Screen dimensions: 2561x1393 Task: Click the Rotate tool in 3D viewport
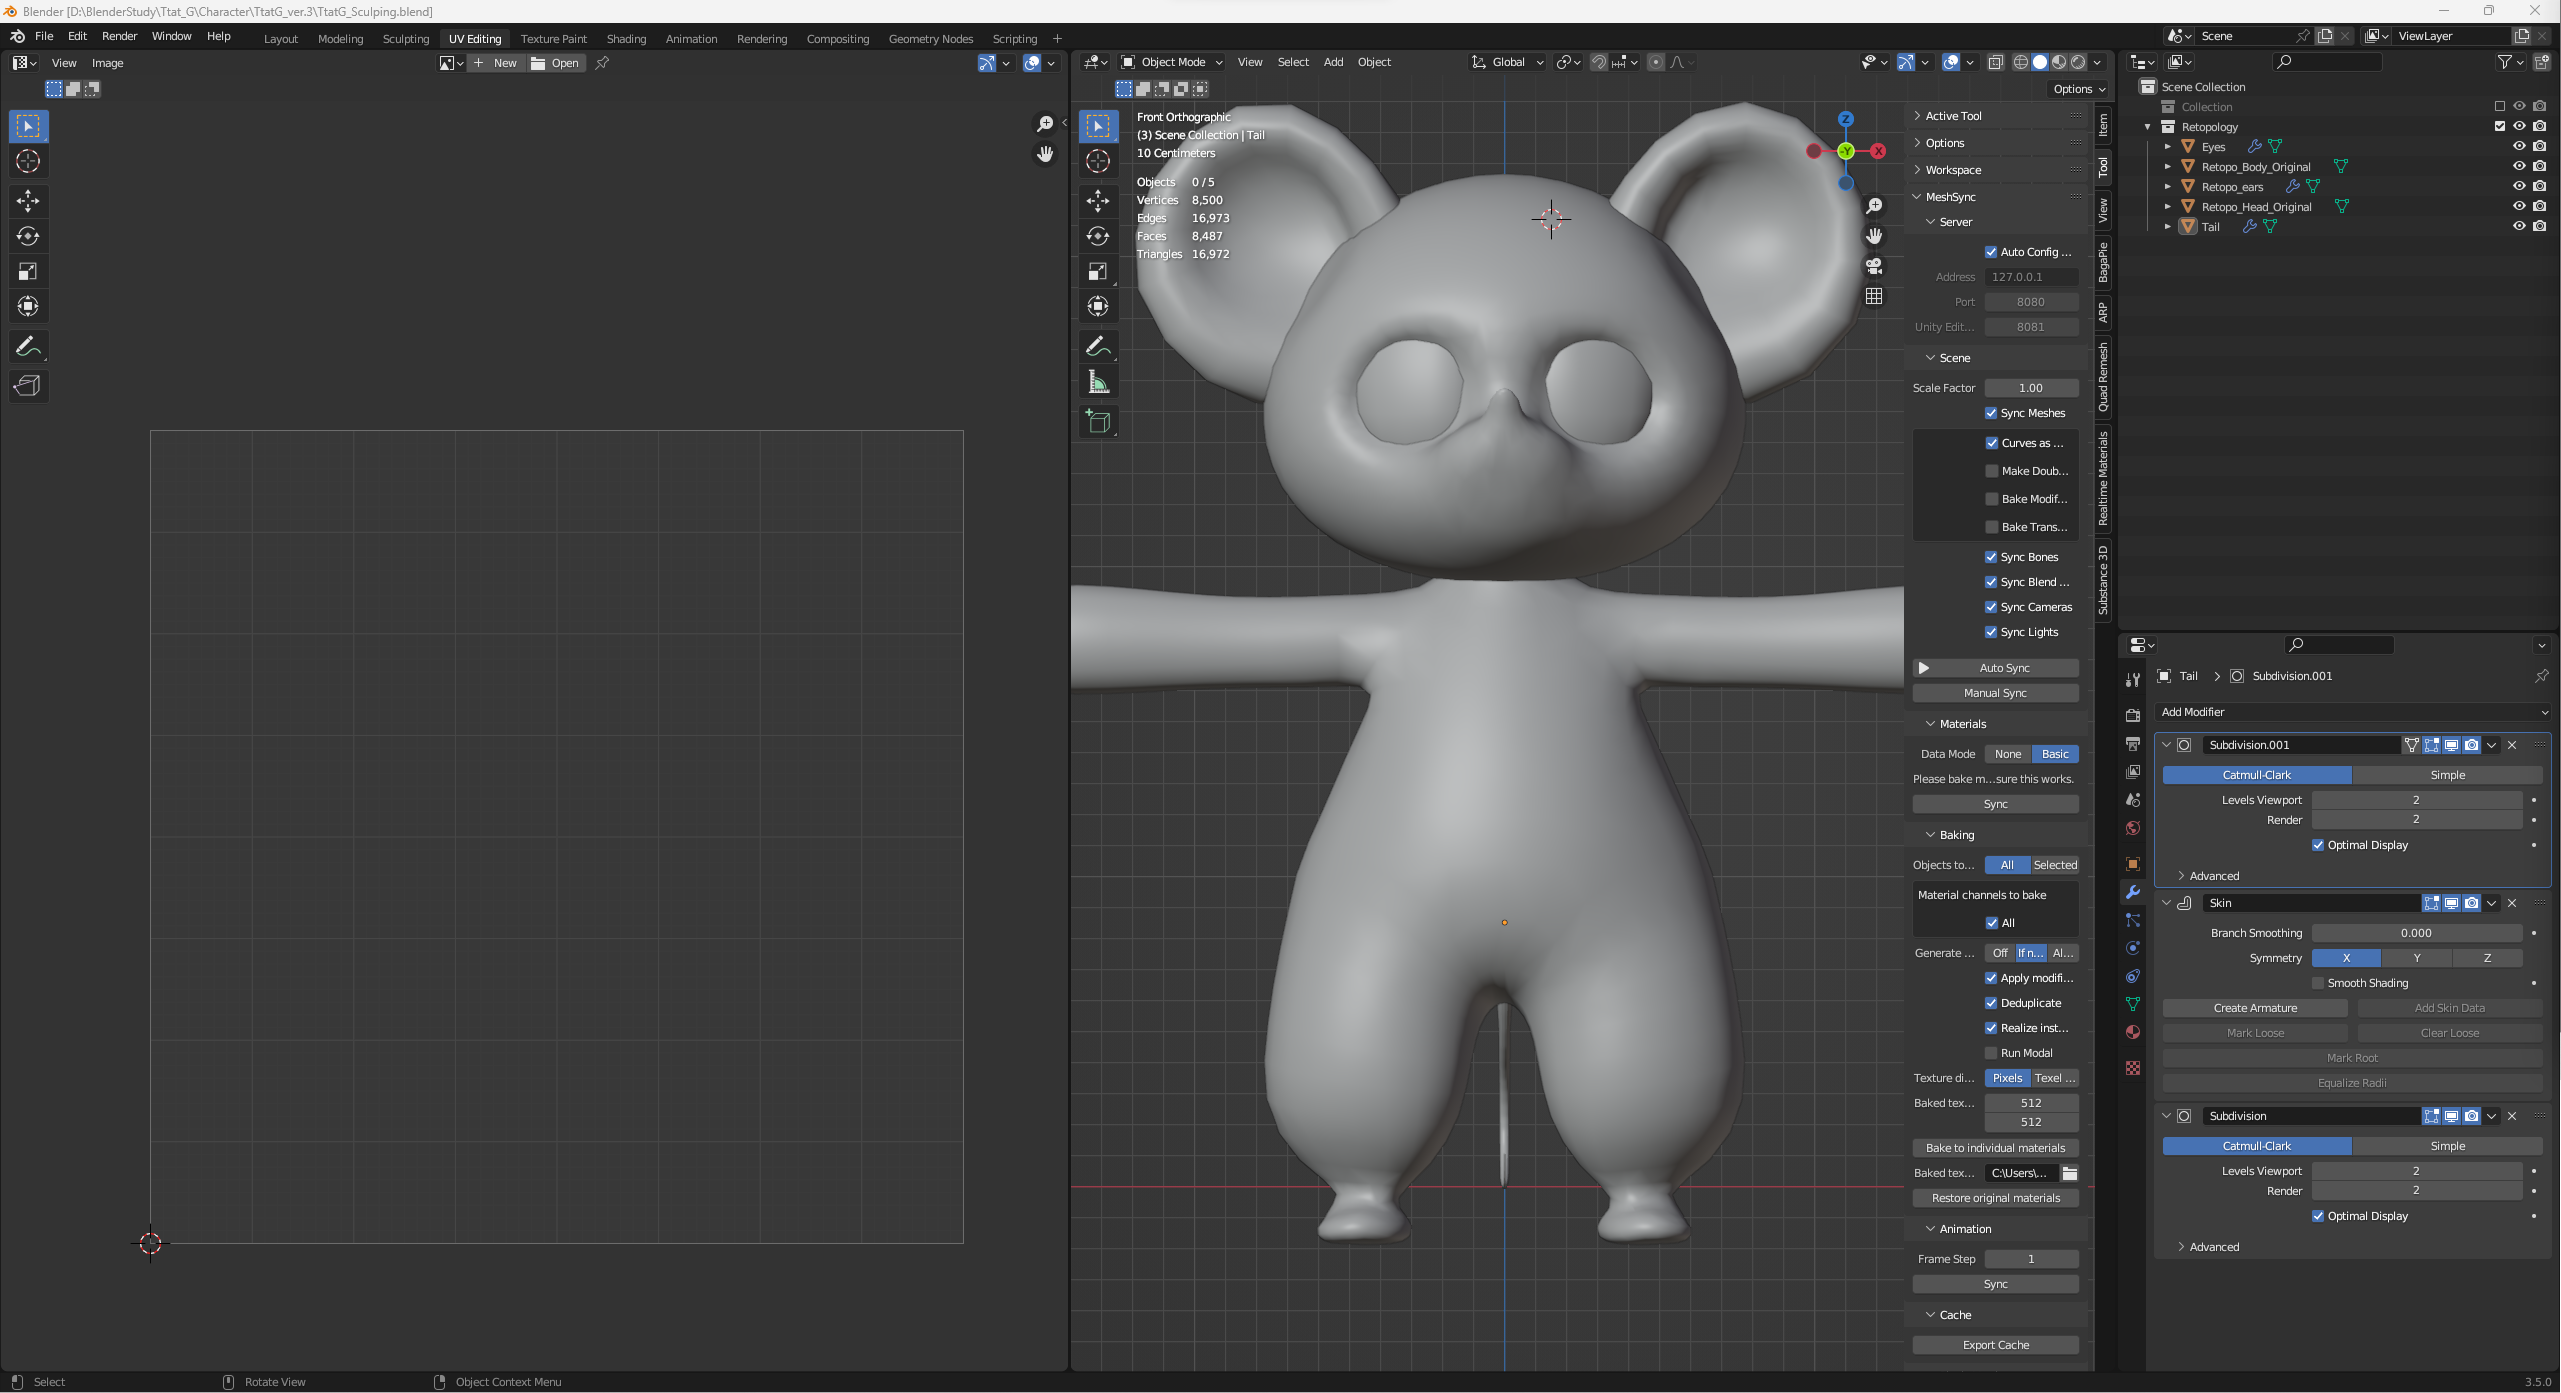[1098, 236]
